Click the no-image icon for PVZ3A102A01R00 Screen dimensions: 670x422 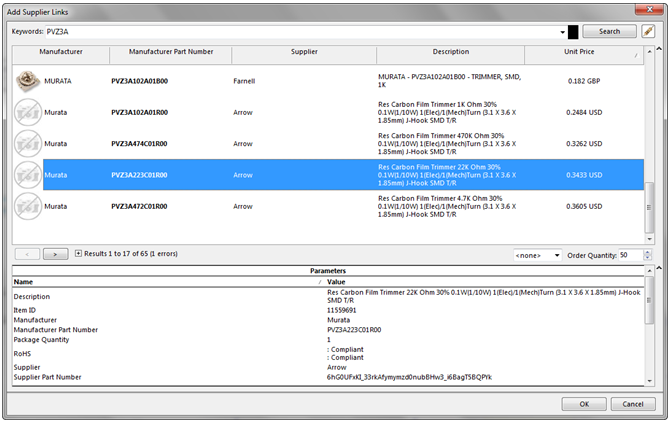click(x=28, y=112)
